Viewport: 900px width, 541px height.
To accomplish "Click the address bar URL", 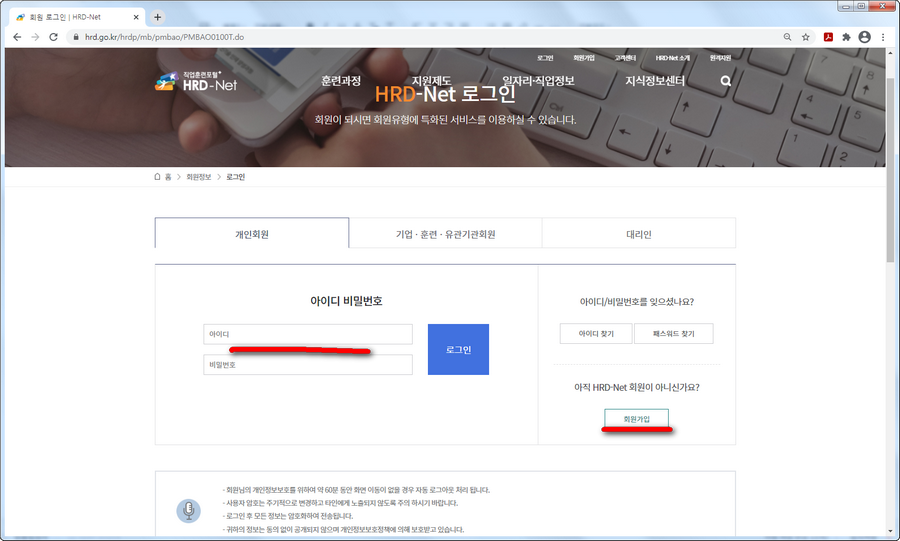I will [x=164, y=37].
